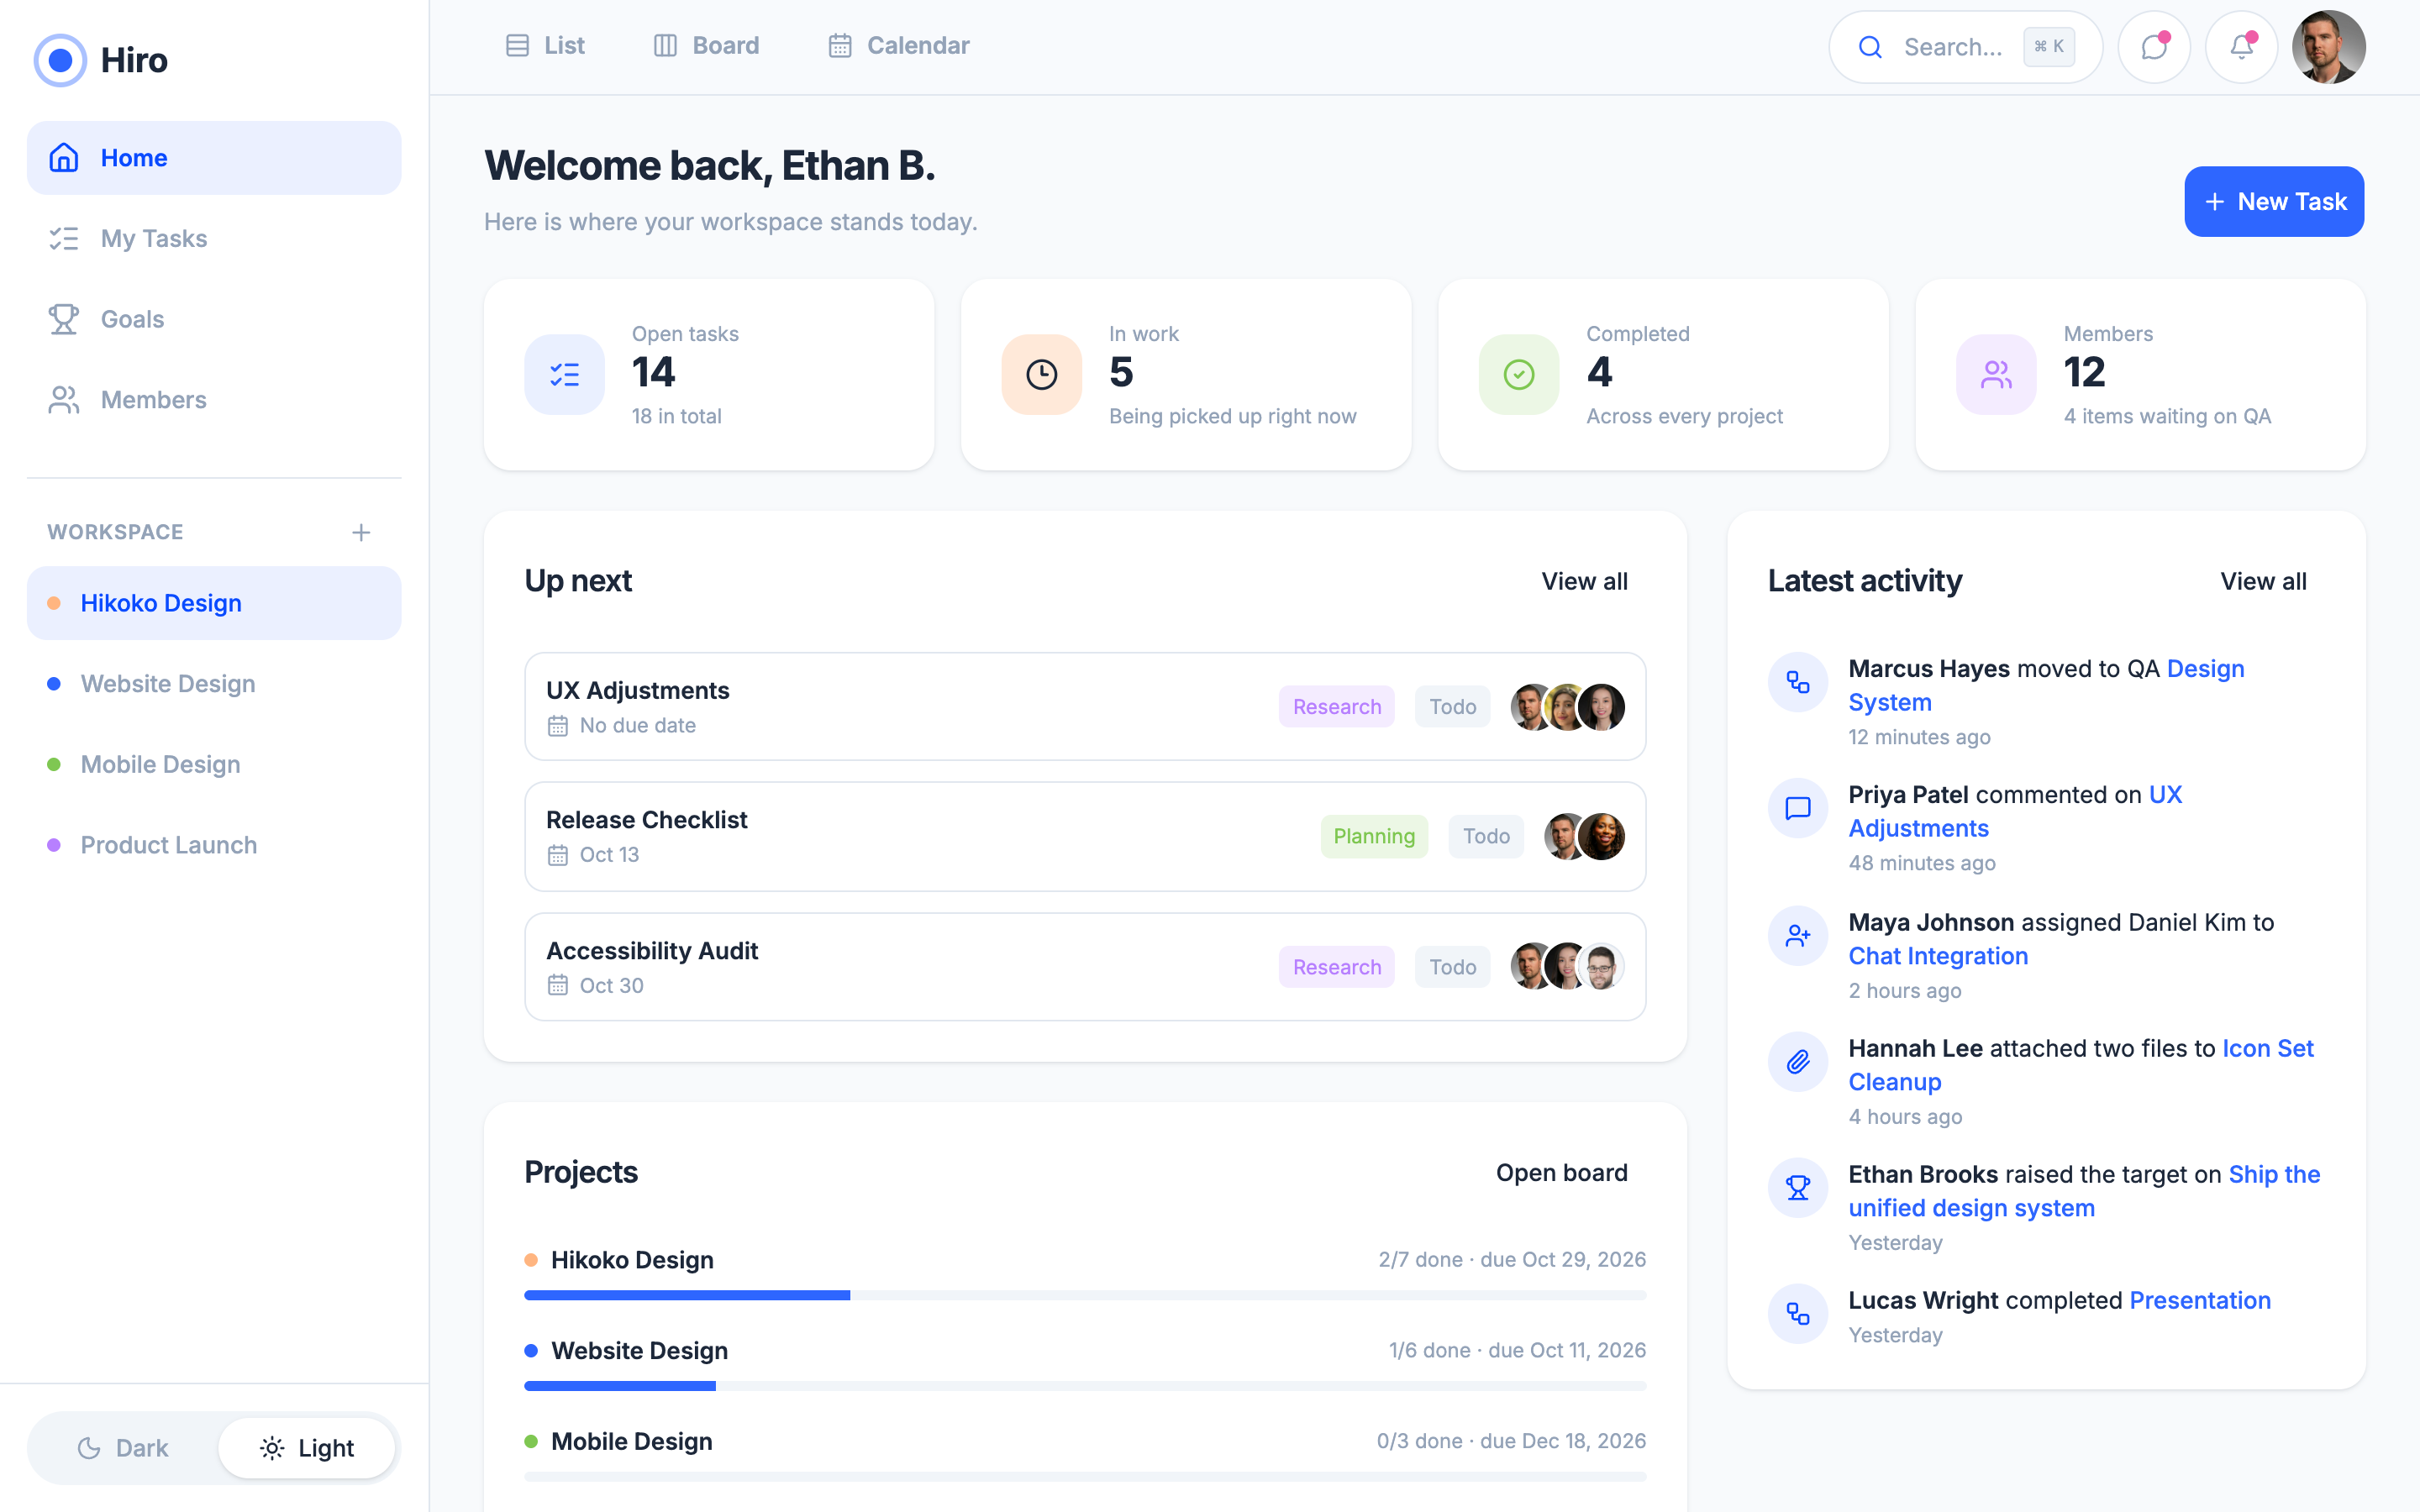Switch to the Calendar view tab
This screenshot has height=1512, width=2420.
(x=899, y=46)
